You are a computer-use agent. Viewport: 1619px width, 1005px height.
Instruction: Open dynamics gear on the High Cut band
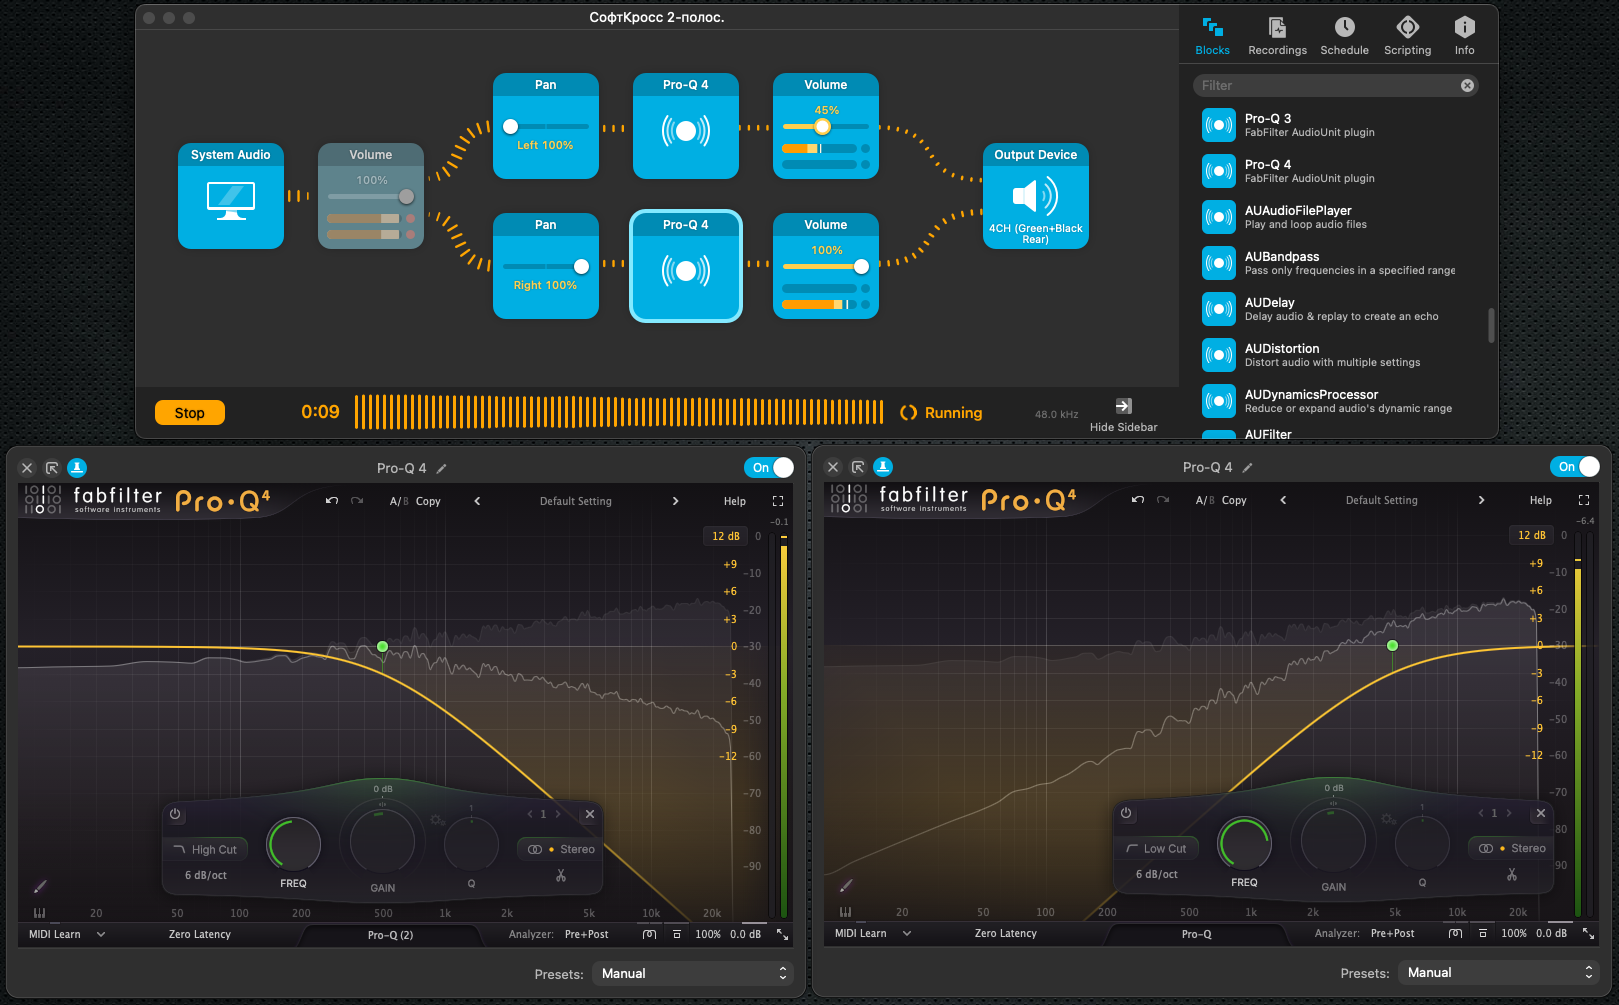(437, 820)
